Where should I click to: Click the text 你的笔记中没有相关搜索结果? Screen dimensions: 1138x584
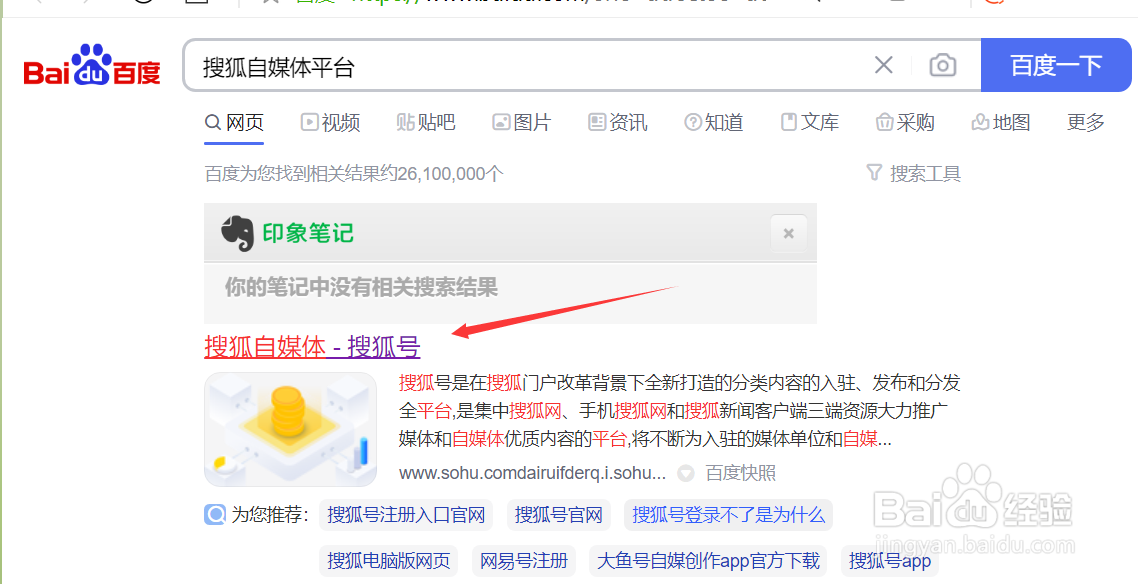[361, 287]
